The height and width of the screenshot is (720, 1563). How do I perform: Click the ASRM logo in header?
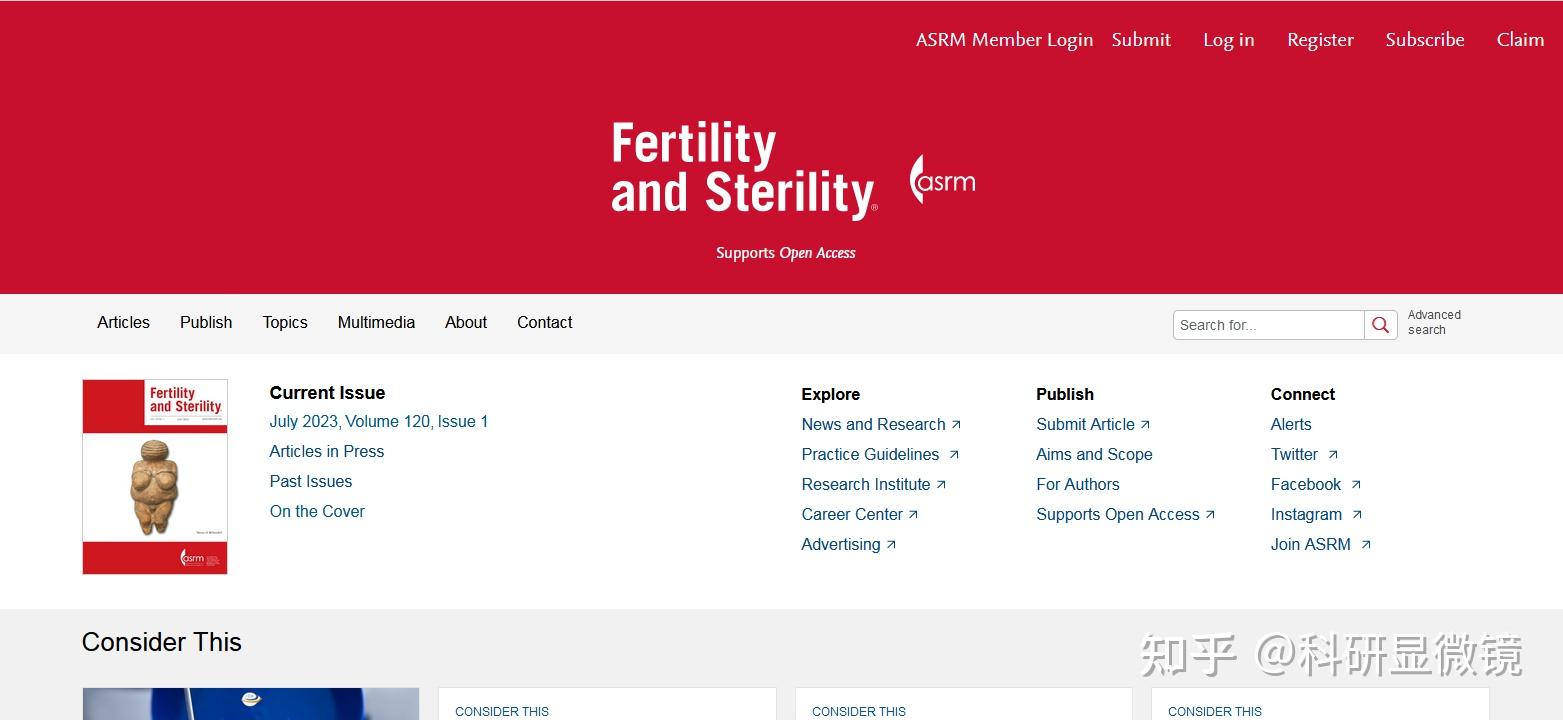click(942, 180)
